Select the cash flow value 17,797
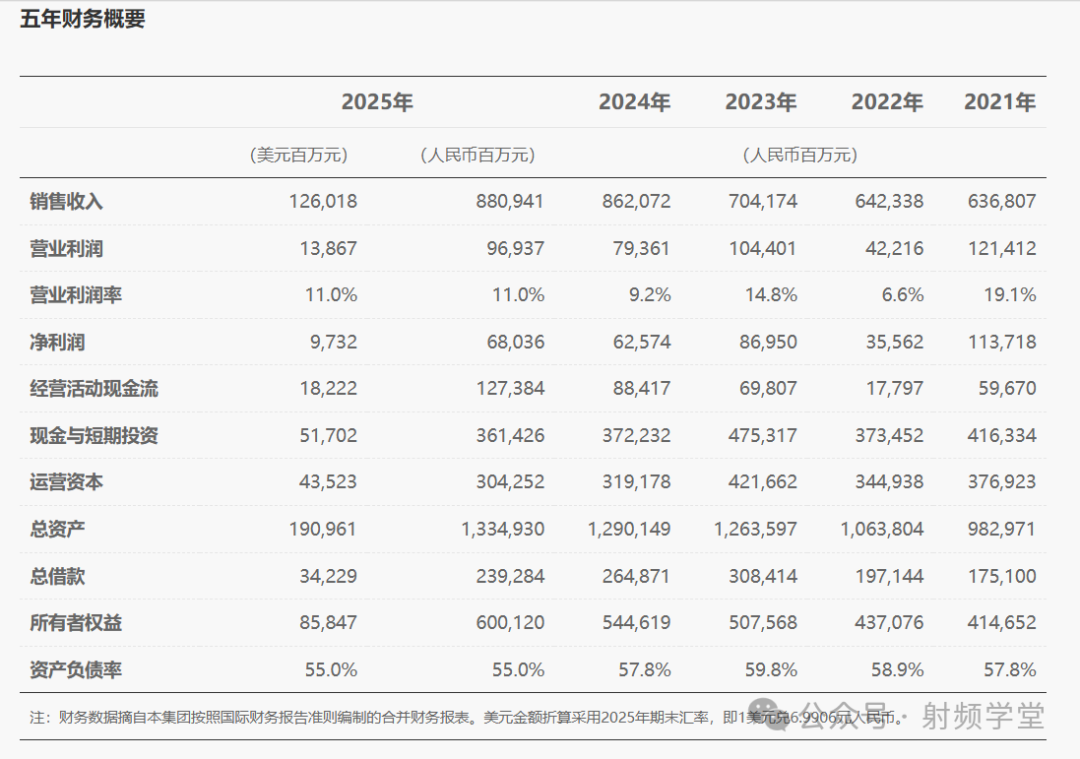1080x759 pixels. click(895, 388)
